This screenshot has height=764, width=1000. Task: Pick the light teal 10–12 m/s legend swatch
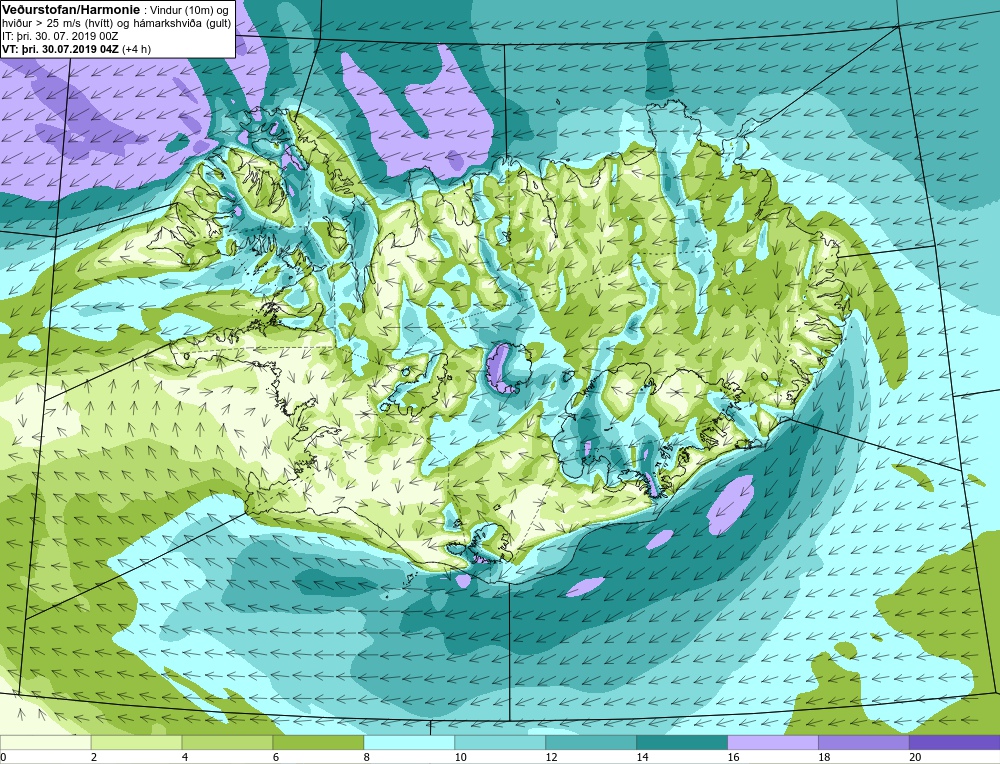click(x=500, y=742)
